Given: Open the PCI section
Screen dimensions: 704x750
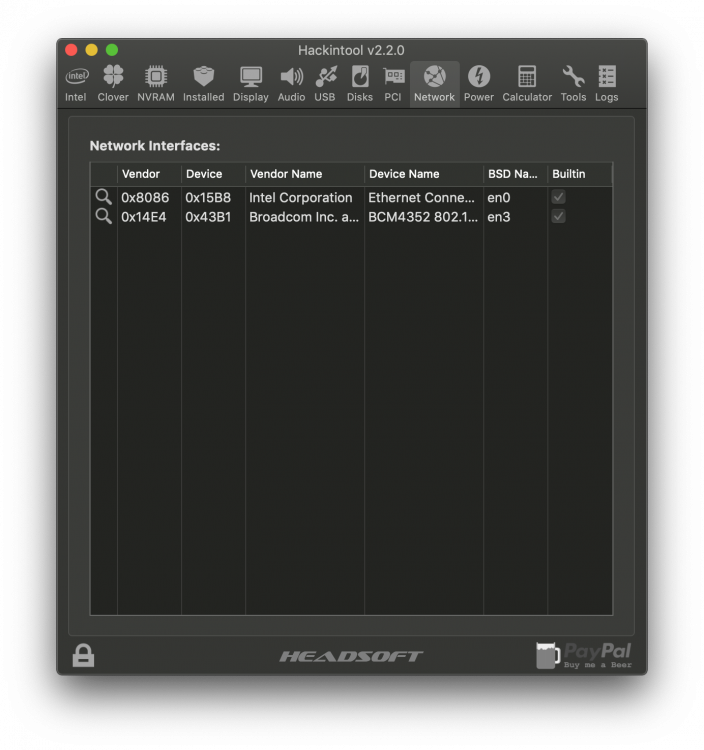Looking at the screenshot, I should tap(393, 84).
